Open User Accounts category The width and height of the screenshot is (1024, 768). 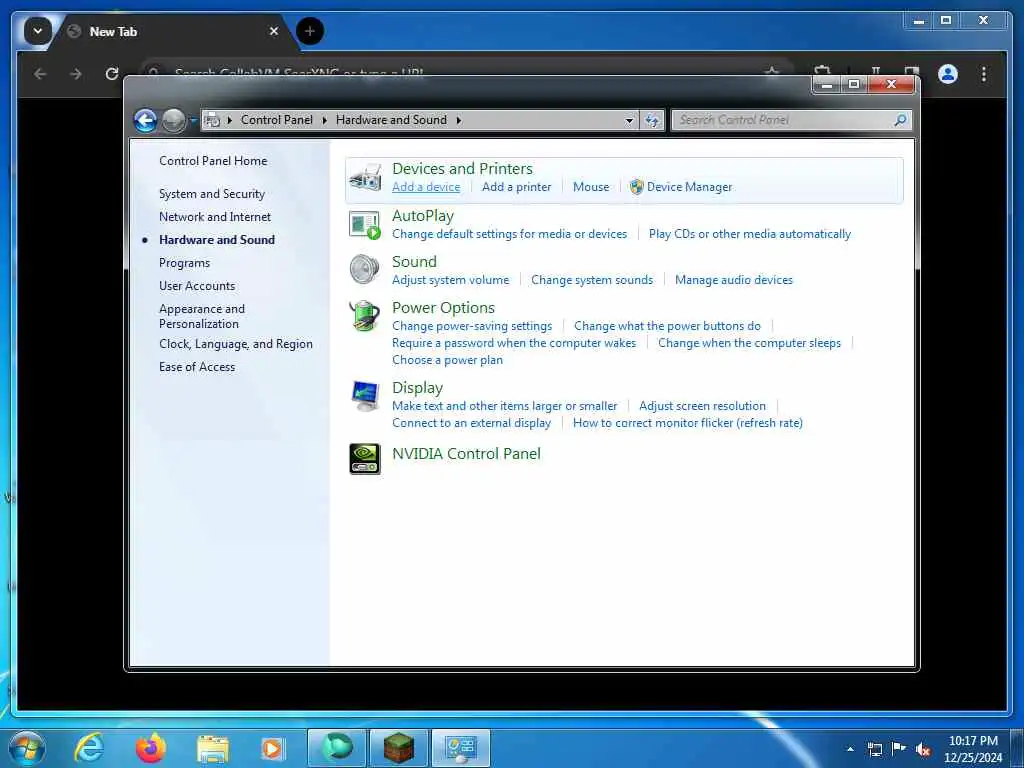[x=197, y=285]
